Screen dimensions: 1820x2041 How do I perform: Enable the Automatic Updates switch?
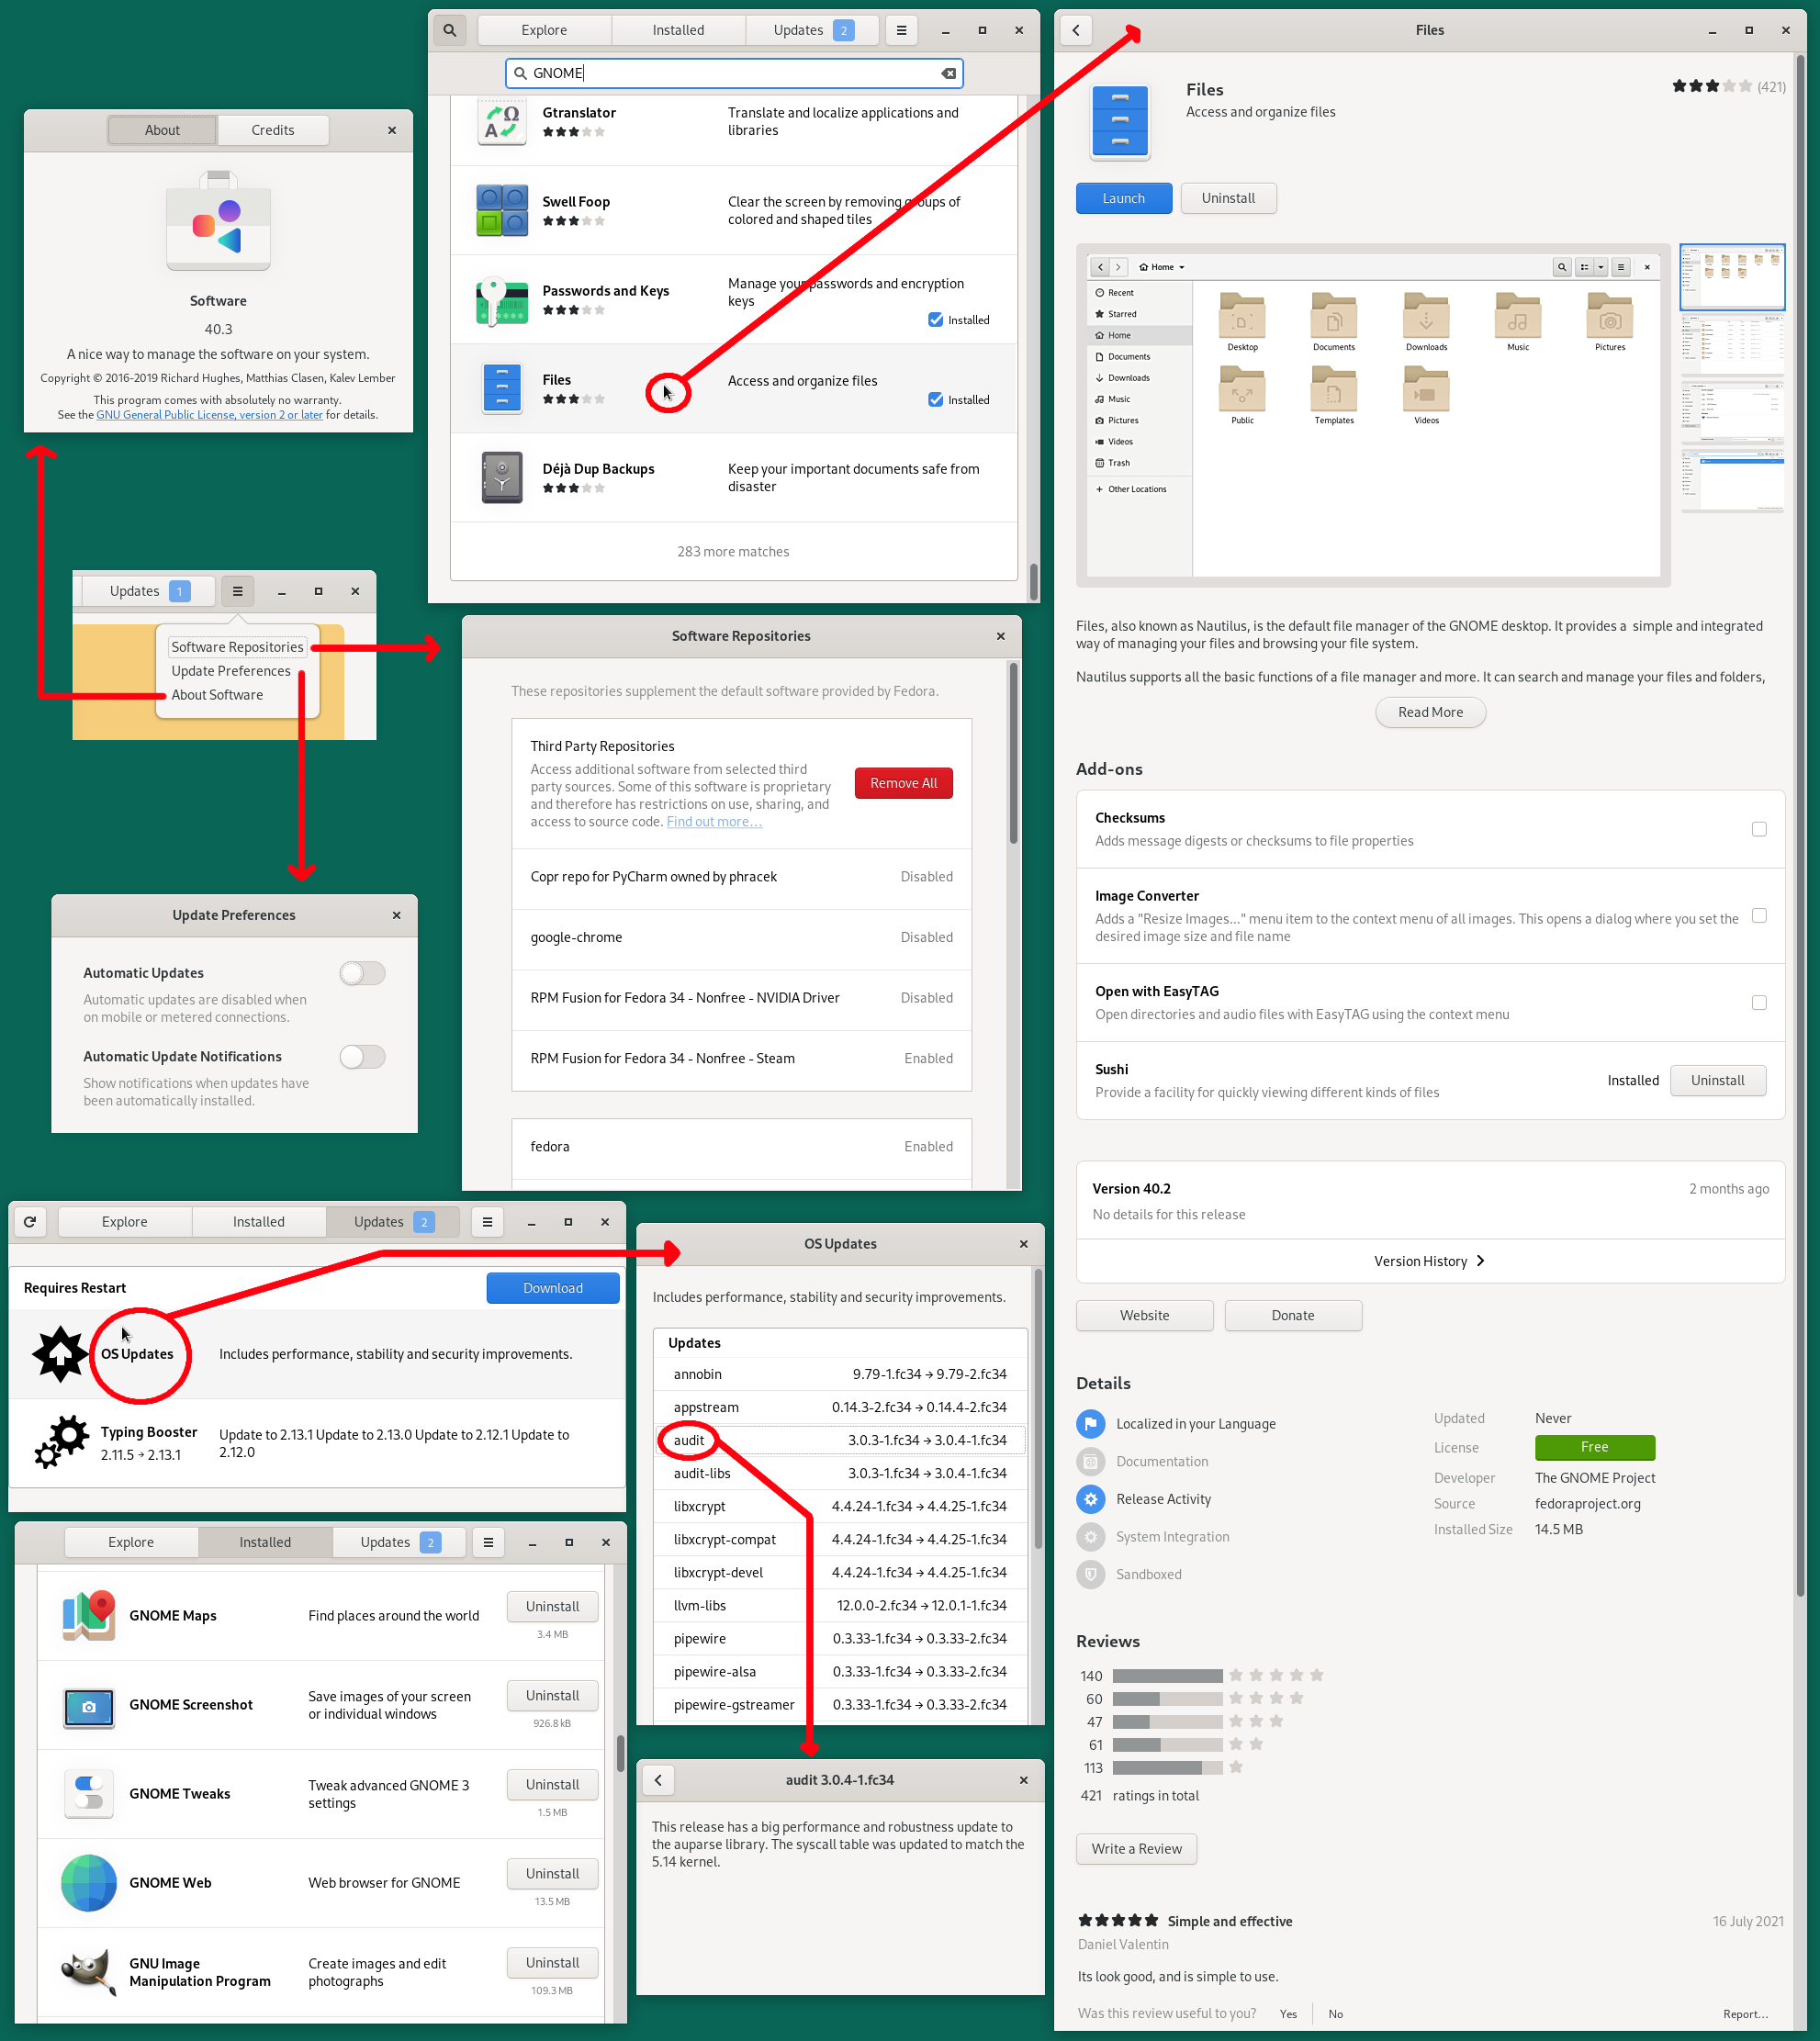coord(362,973)
